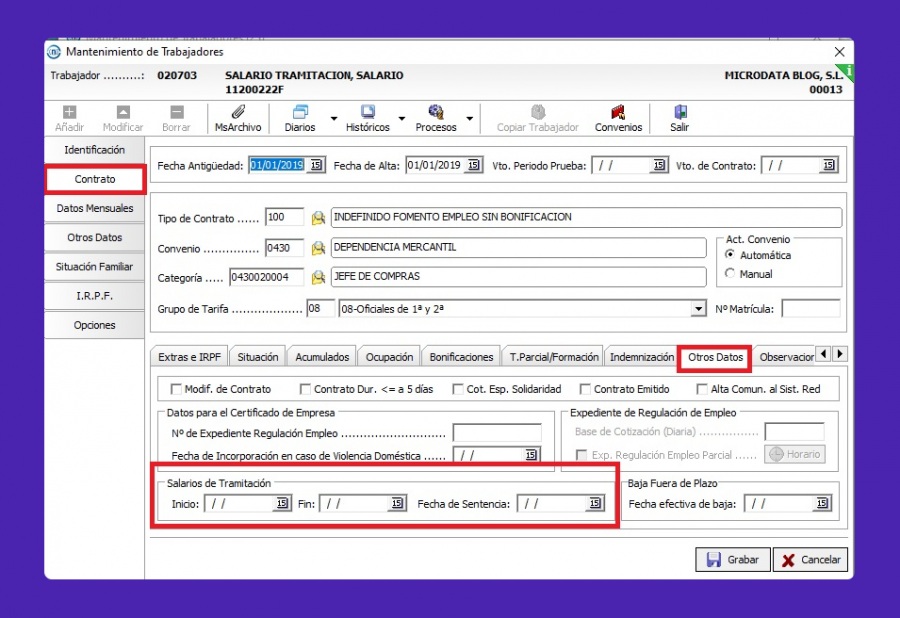Open Datos Mensuales side section
This screenshot has height=618, width=900.
pos(95,208)
